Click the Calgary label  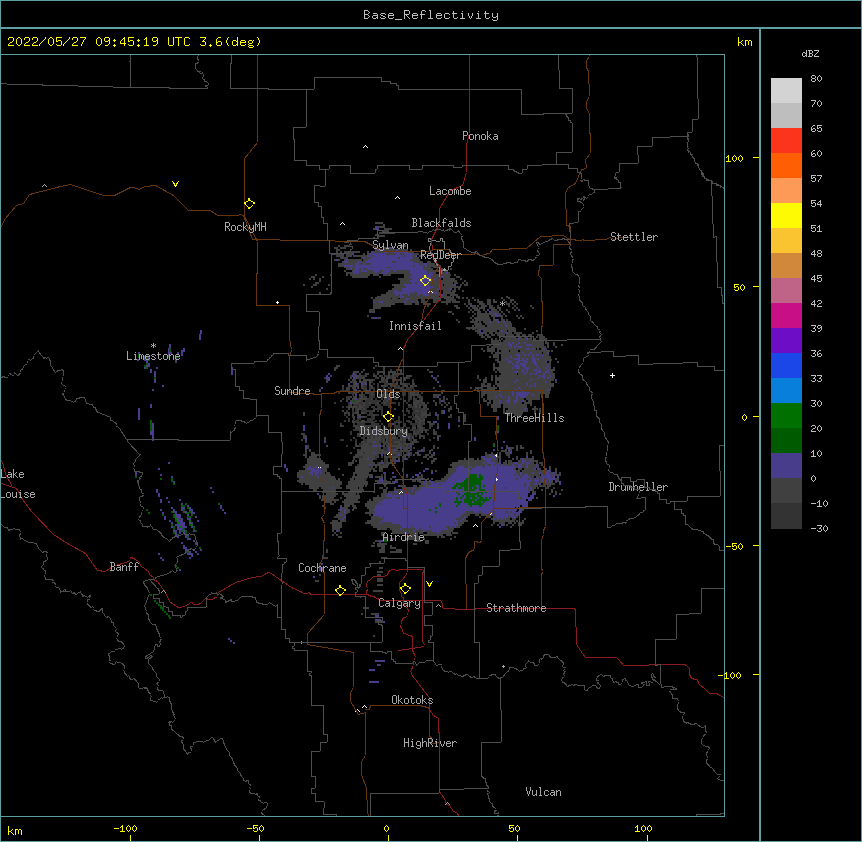click(x=399, y=603)
